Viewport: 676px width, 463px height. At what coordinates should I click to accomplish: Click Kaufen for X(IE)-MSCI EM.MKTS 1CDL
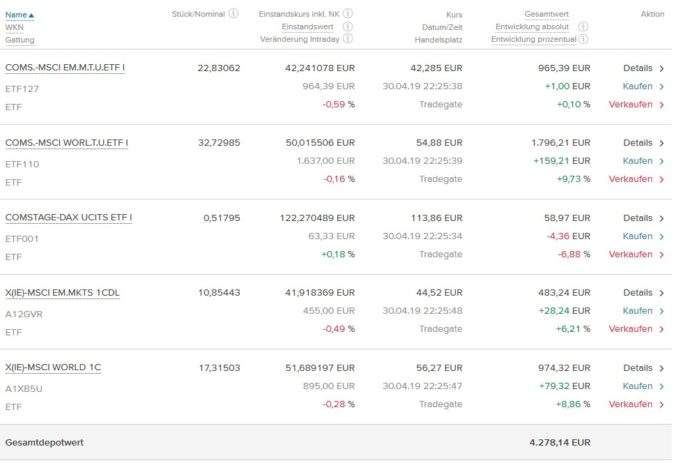tap(643, 311)
